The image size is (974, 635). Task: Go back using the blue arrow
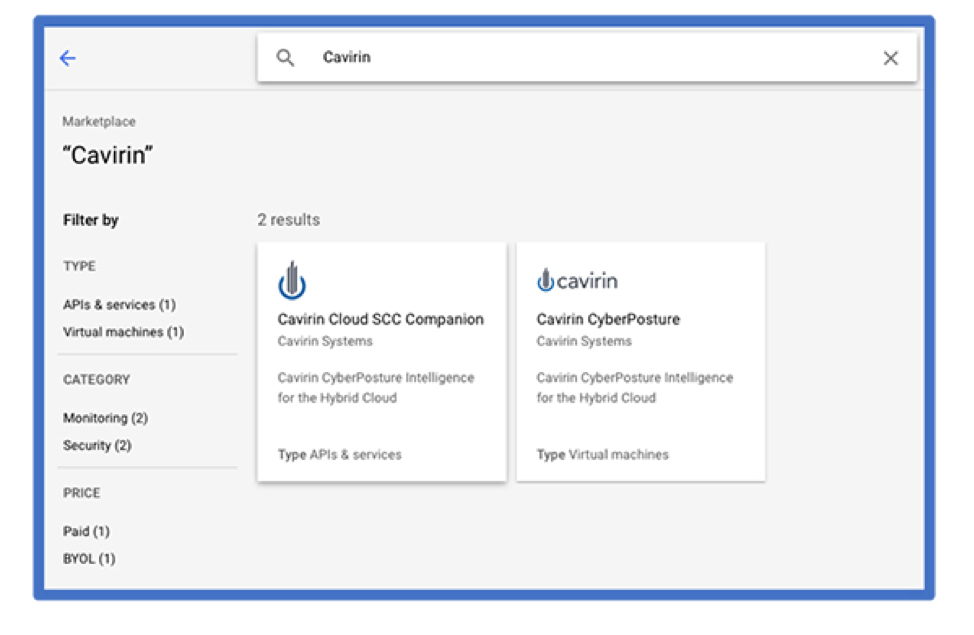pos(68,58)
